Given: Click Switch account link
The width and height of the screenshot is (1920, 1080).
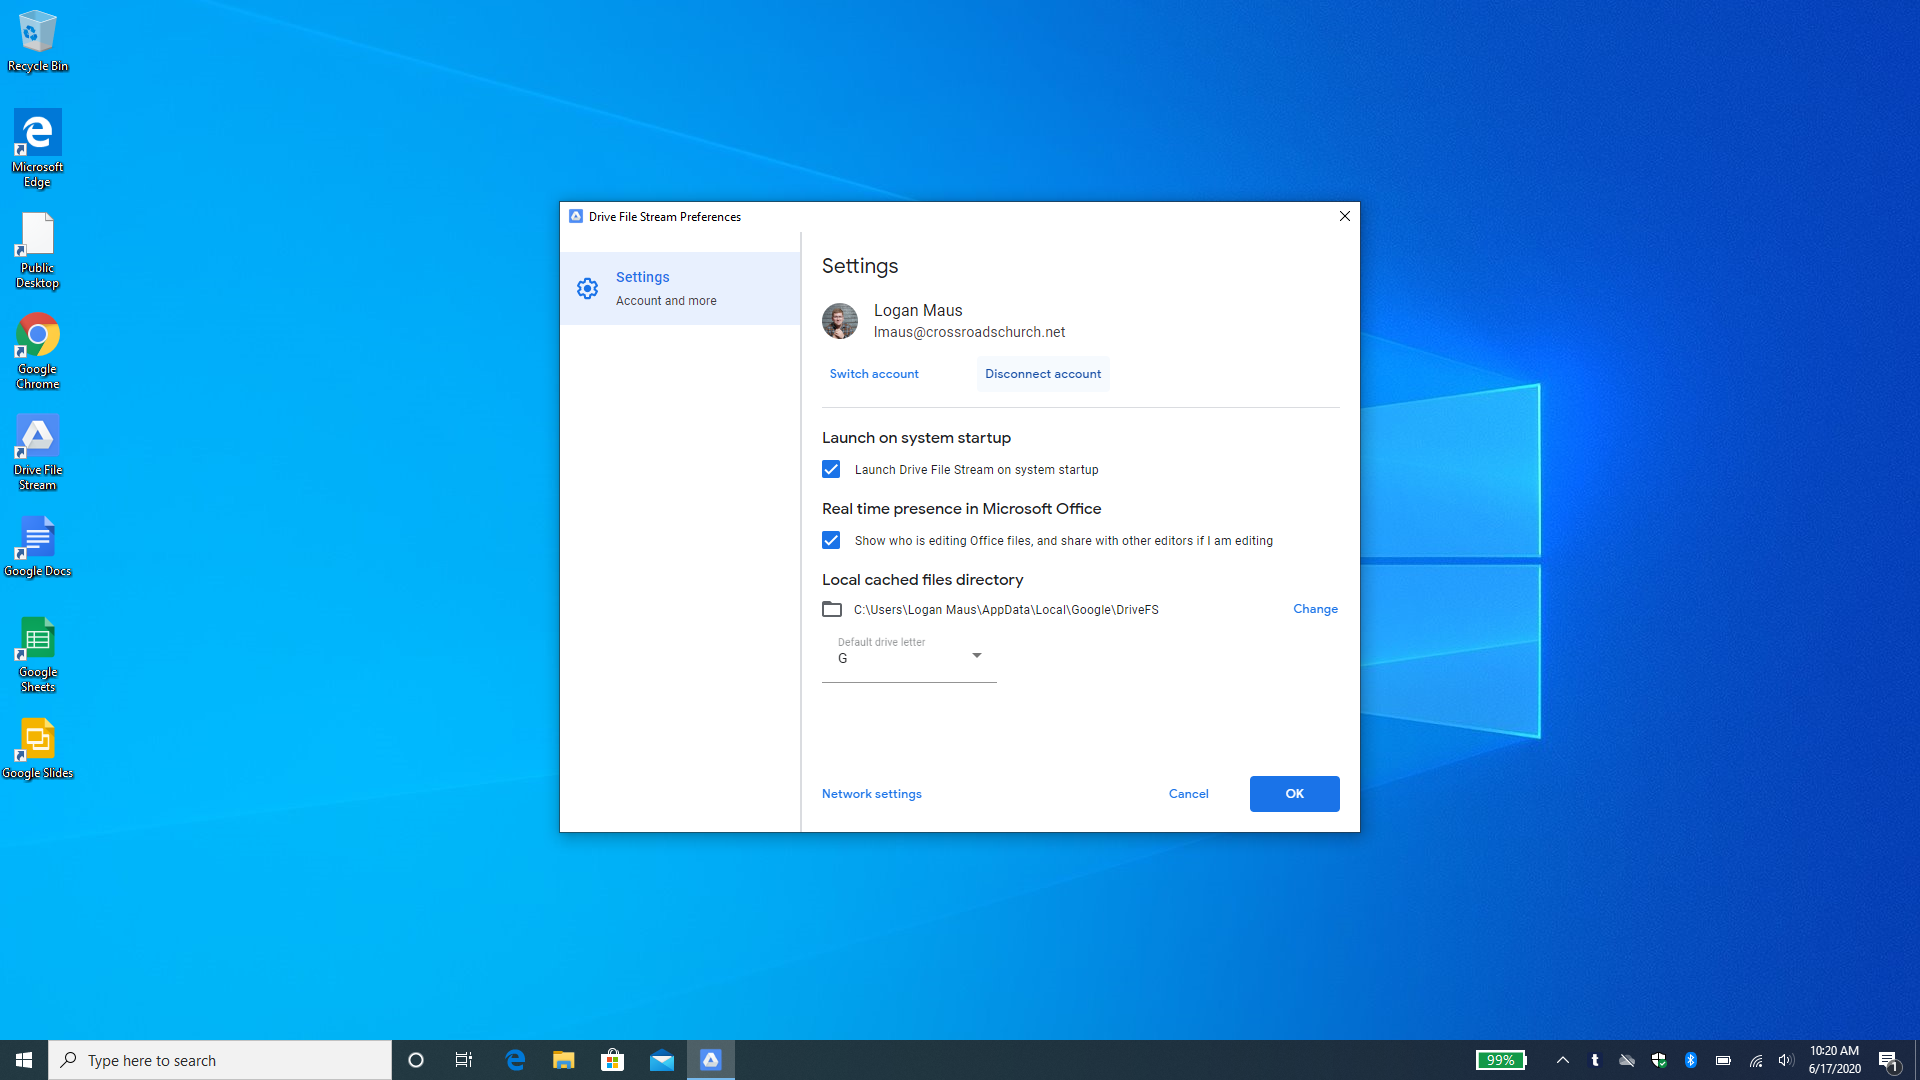Looking at the screenshot, I should coord(874,374).
